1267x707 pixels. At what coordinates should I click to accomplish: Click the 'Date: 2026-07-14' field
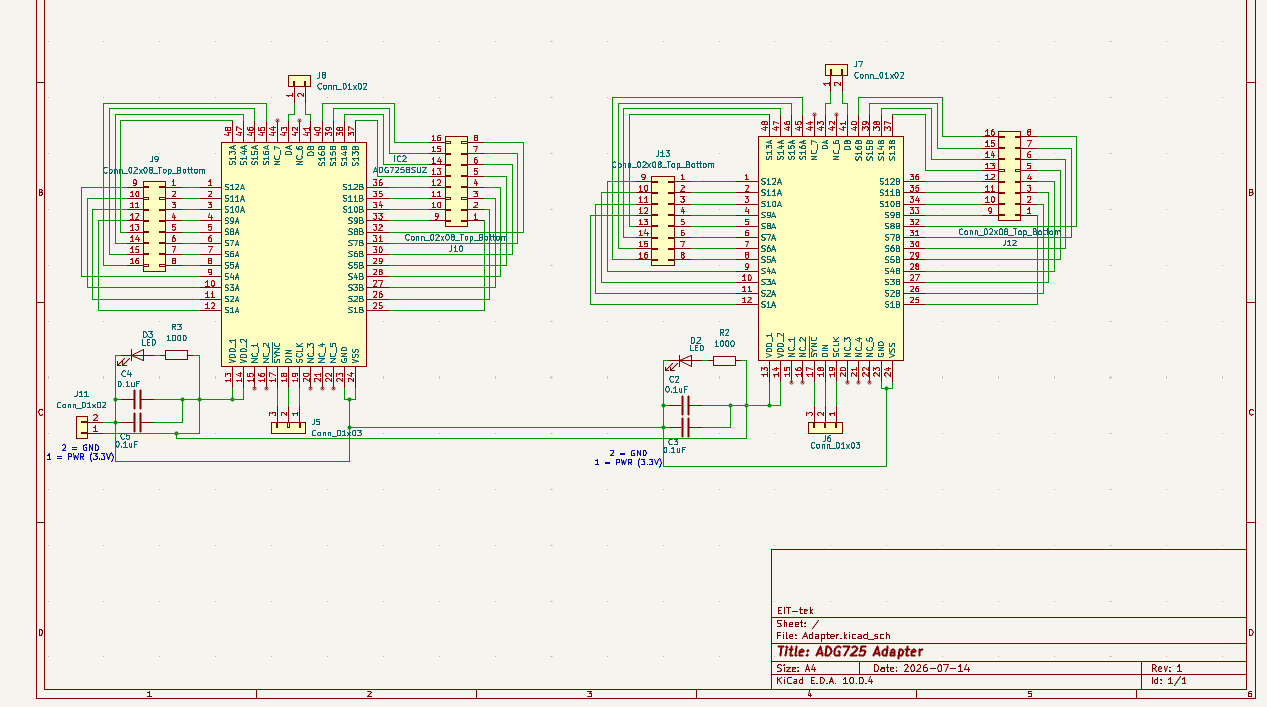coord(922,668)
